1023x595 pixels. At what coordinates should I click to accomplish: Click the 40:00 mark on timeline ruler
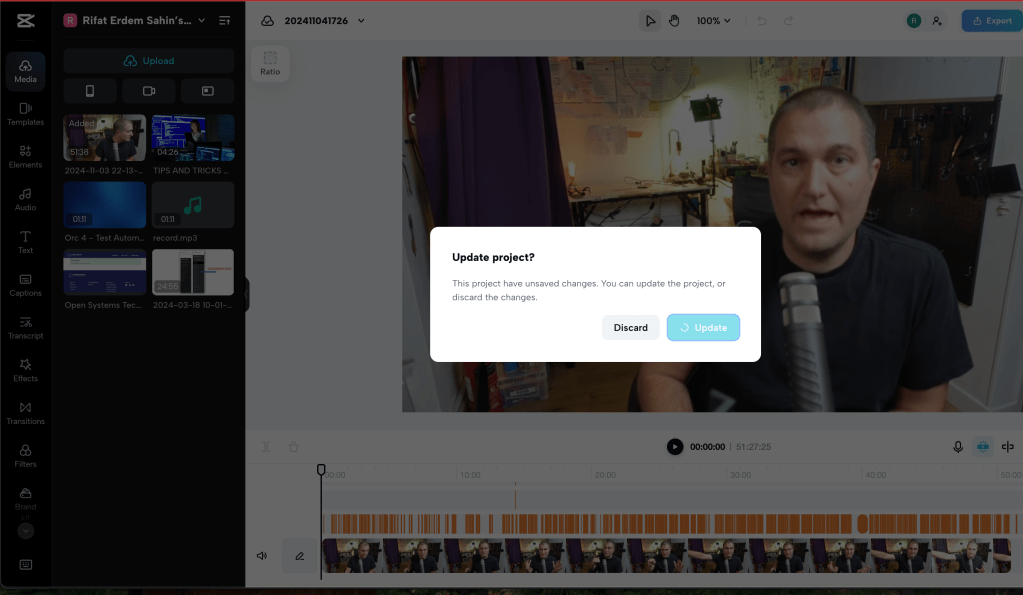(x=876, y=475)
